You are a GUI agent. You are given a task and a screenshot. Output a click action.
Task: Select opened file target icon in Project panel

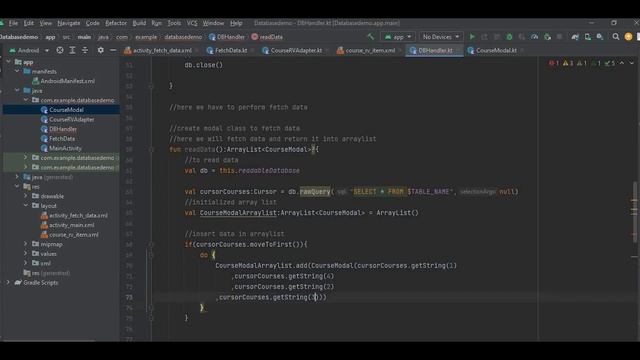[x=60, y=50]
